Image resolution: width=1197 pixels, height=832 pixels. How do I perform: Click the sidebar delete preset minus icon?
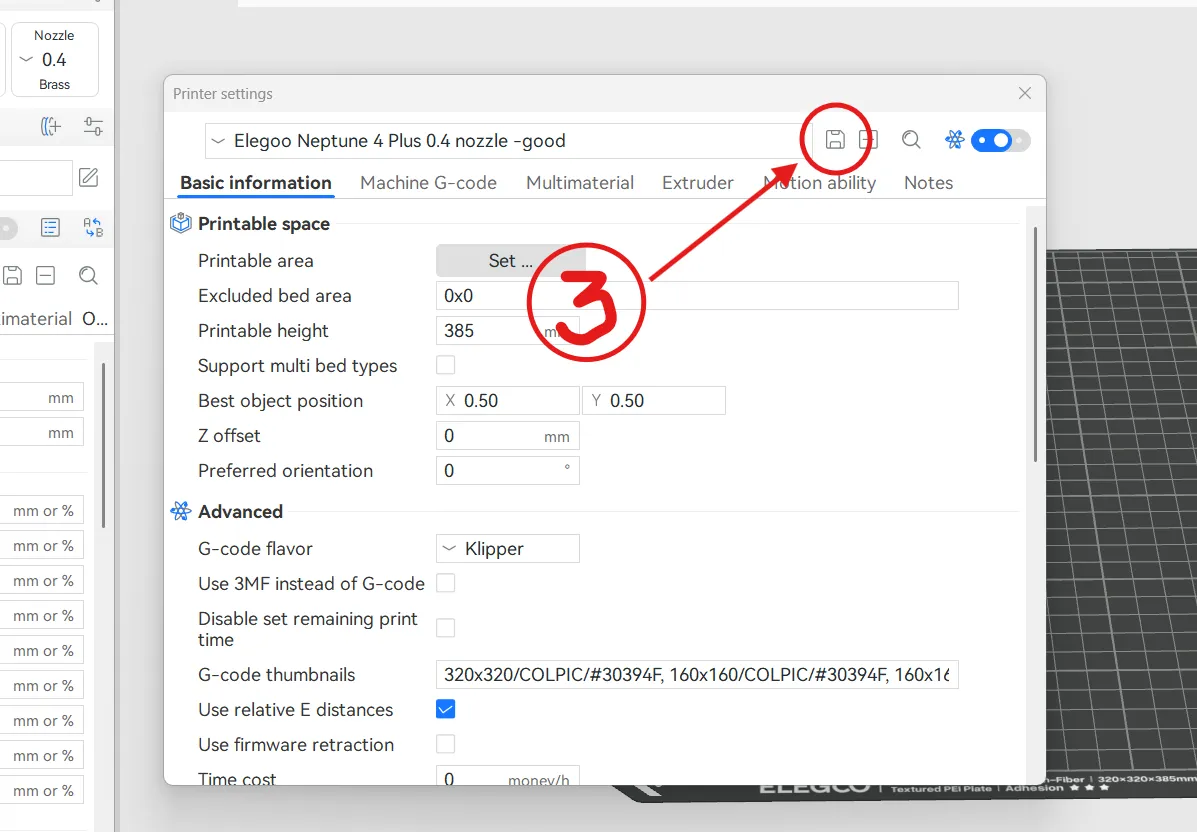click(46, 276)
